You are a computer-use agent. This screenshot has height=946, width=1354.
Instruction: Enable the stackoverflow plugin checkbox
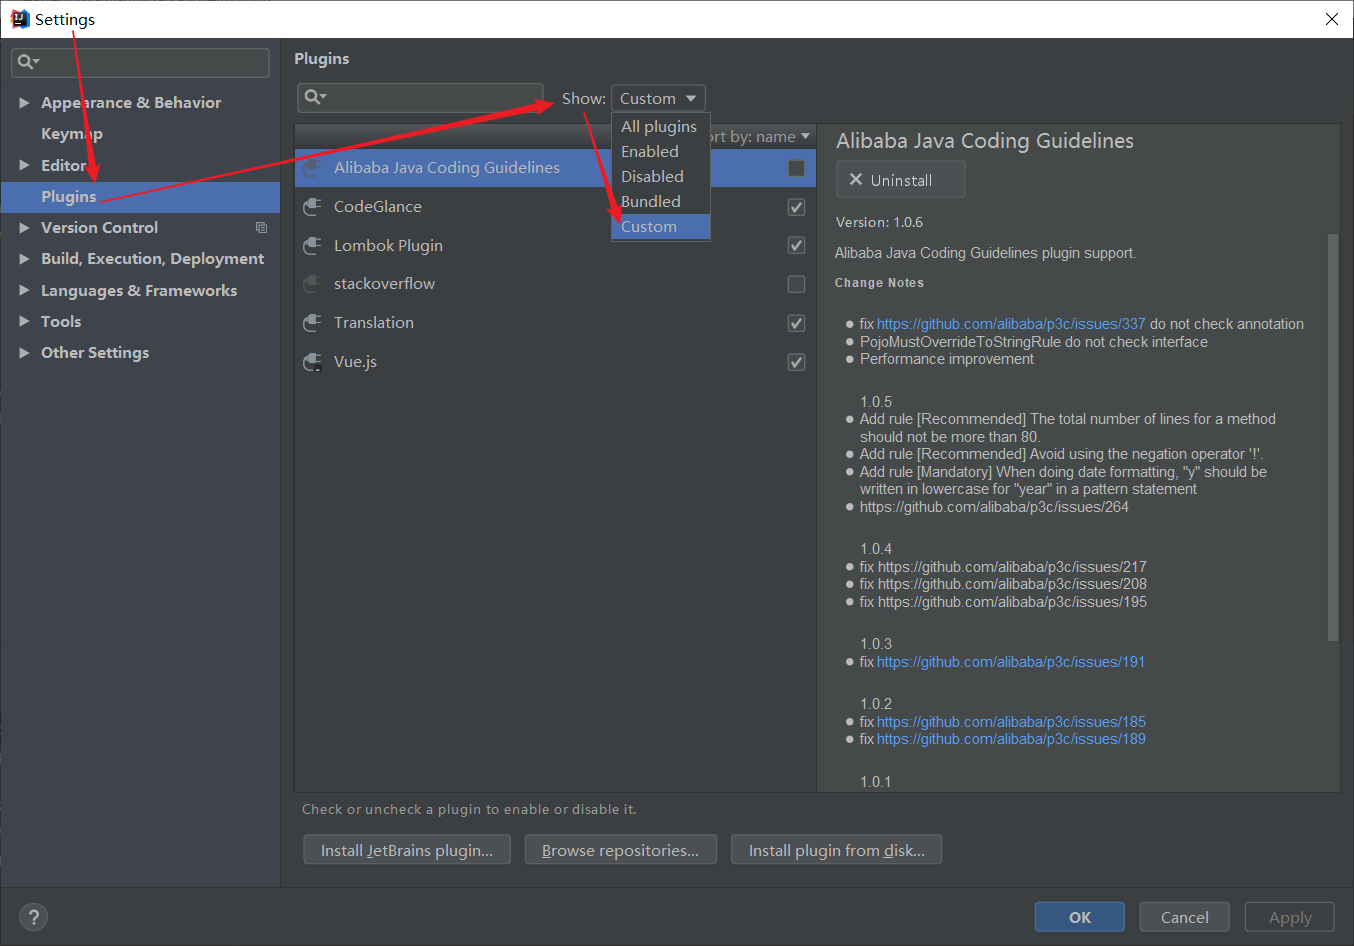pyautogui.click(x=796, y=284)
